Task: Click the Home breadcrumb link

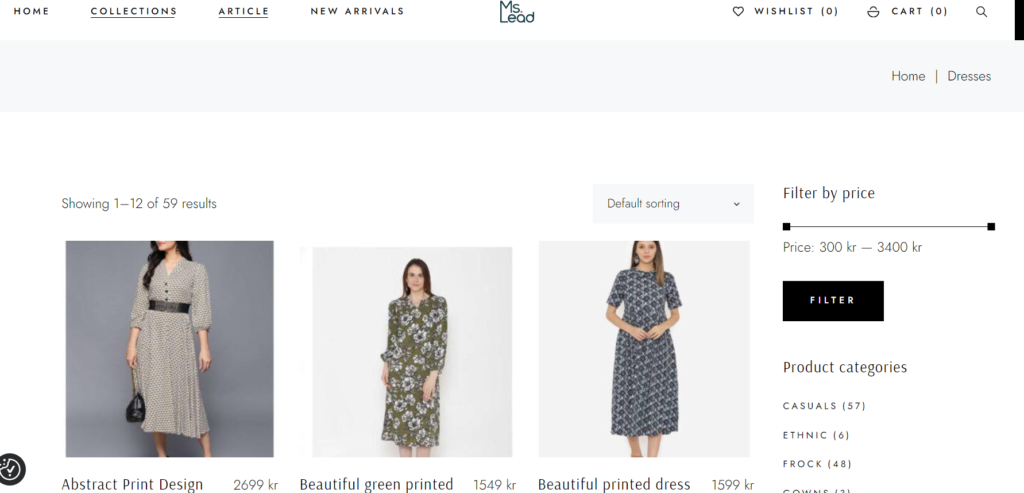Action: click(908, 76)
